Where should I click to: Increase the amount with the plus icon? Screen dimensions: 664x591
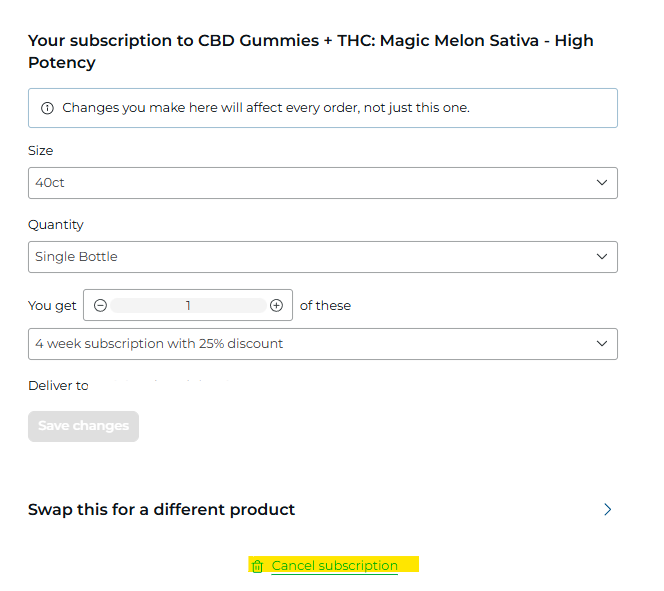(277, 306)
